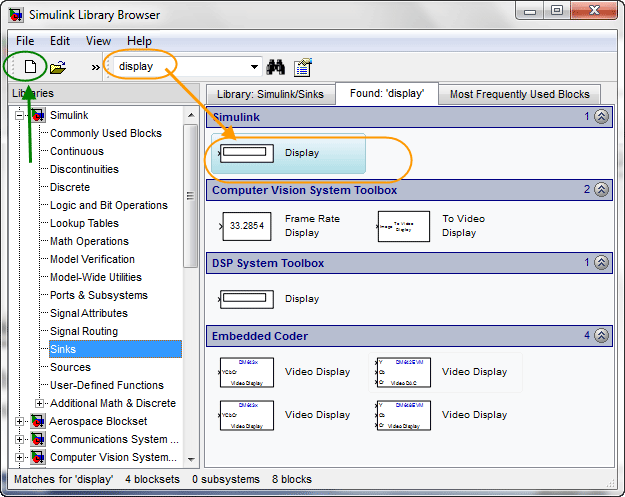Expand Additional Math & Discrete node
Image resolution: width=625 pixels, height=497 pixels.
point(39,403)
